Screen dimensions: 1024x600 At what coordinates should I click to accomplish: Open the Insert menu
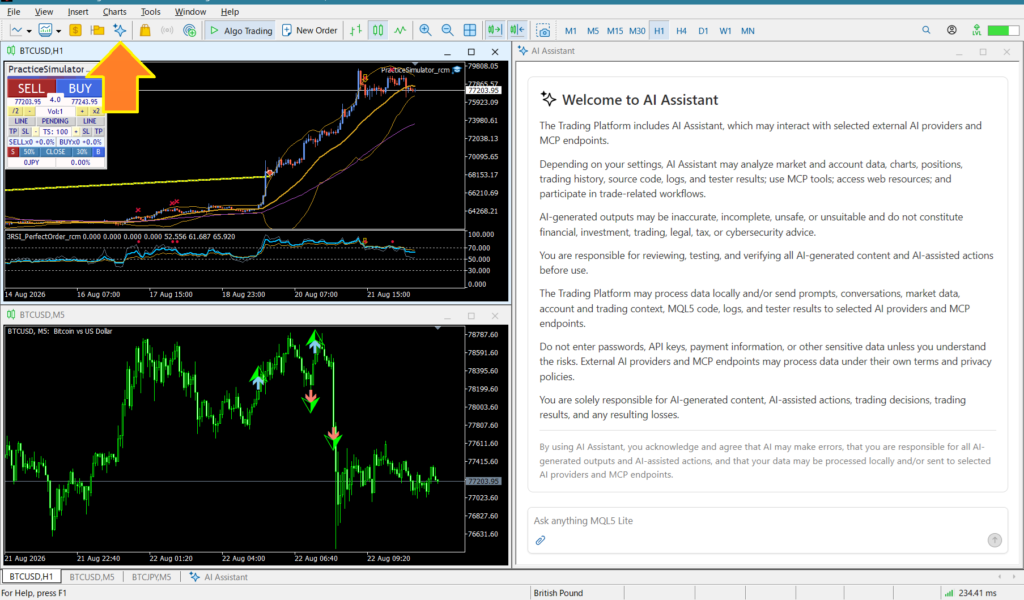[78, 12]
